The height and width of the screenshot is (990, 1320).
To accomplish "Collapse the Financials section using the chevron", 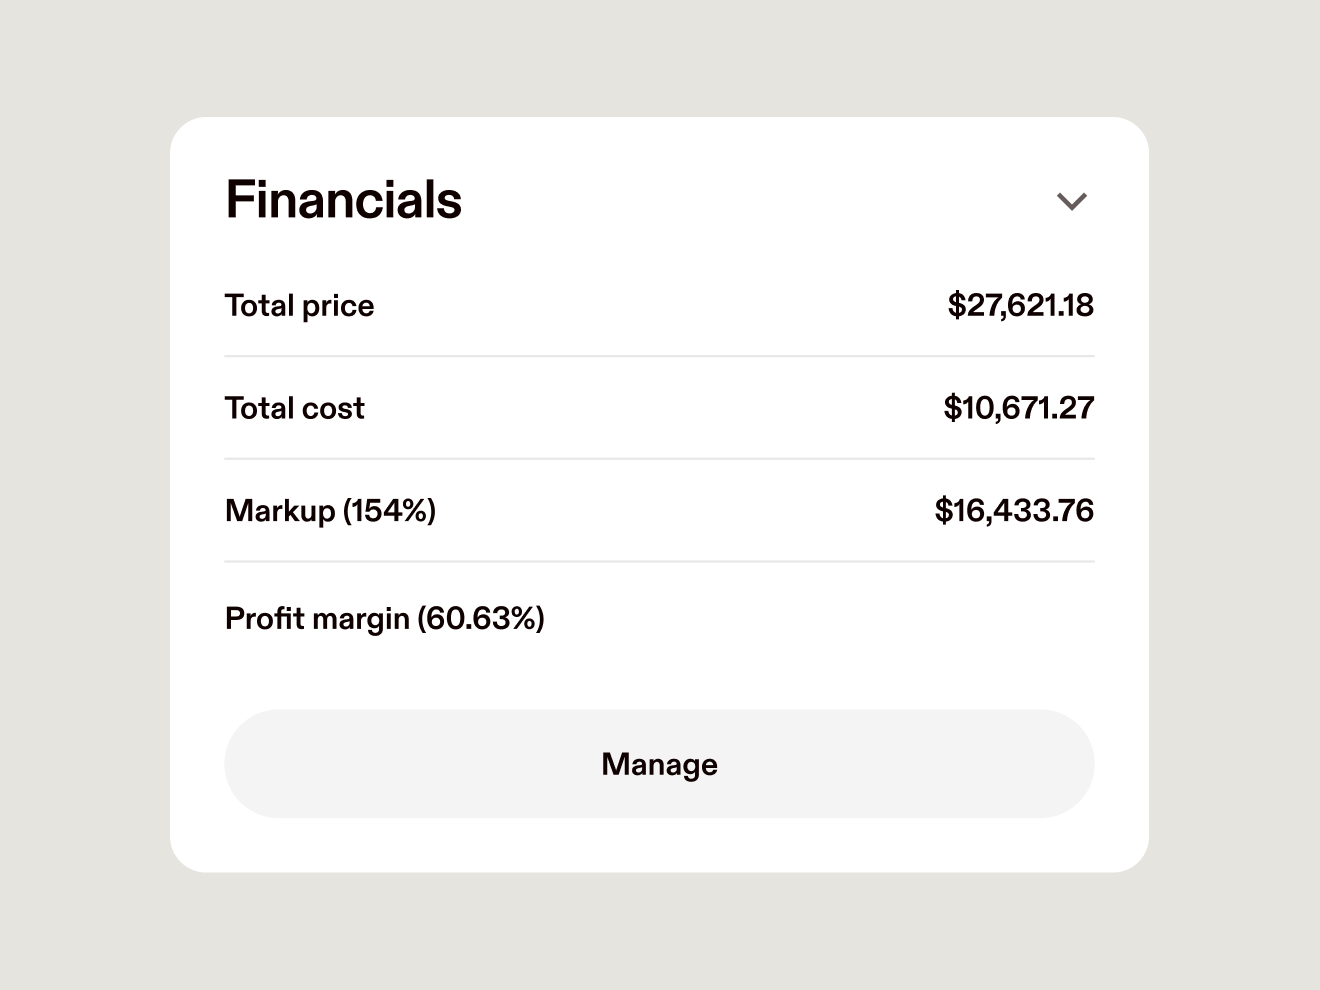I will [x=1072, y=201].
